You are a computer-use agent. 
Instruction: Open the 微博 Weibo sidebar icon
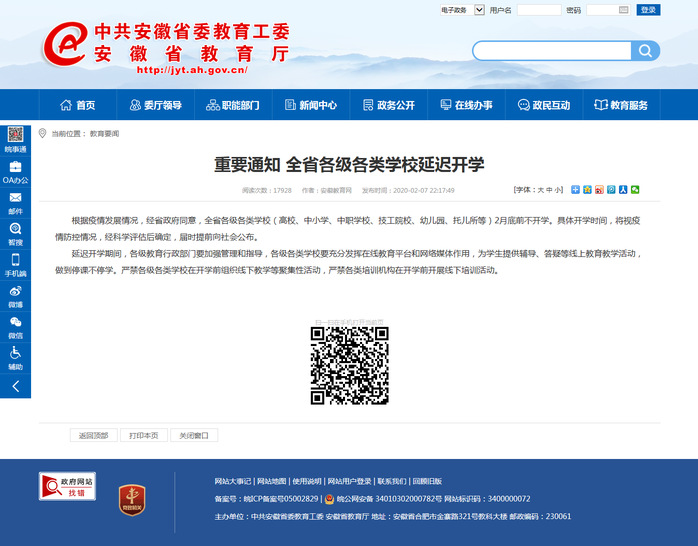tap(15, 297)
